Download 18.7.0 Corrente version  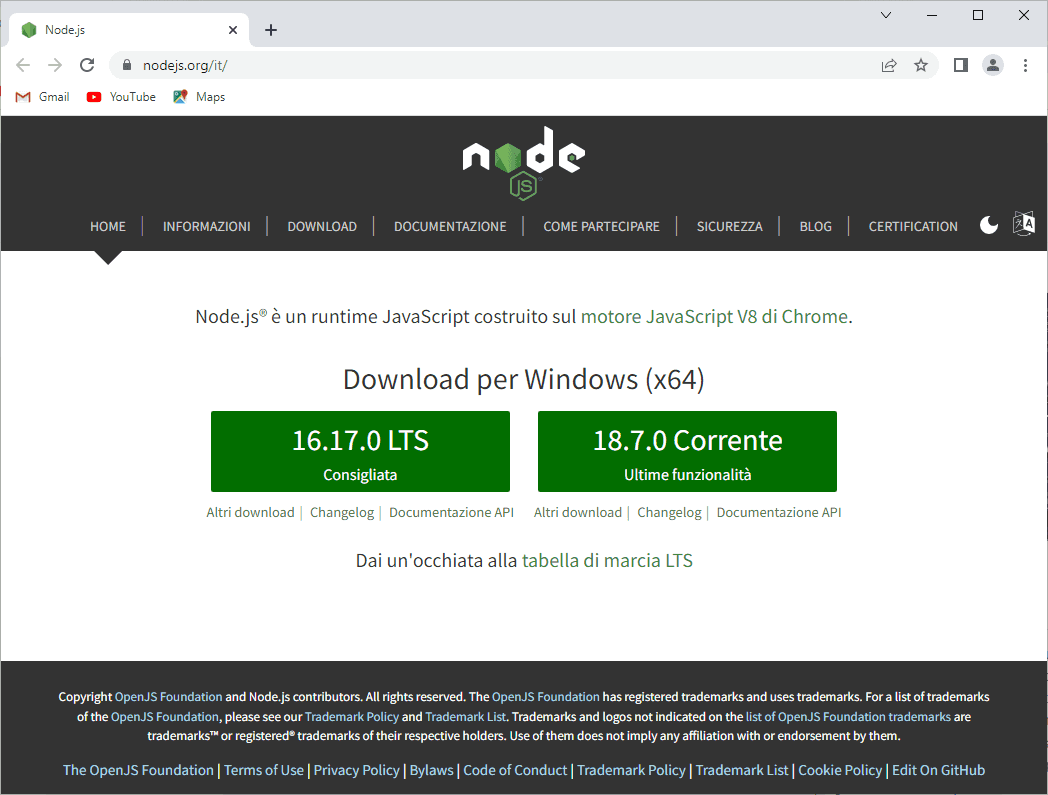687,451
